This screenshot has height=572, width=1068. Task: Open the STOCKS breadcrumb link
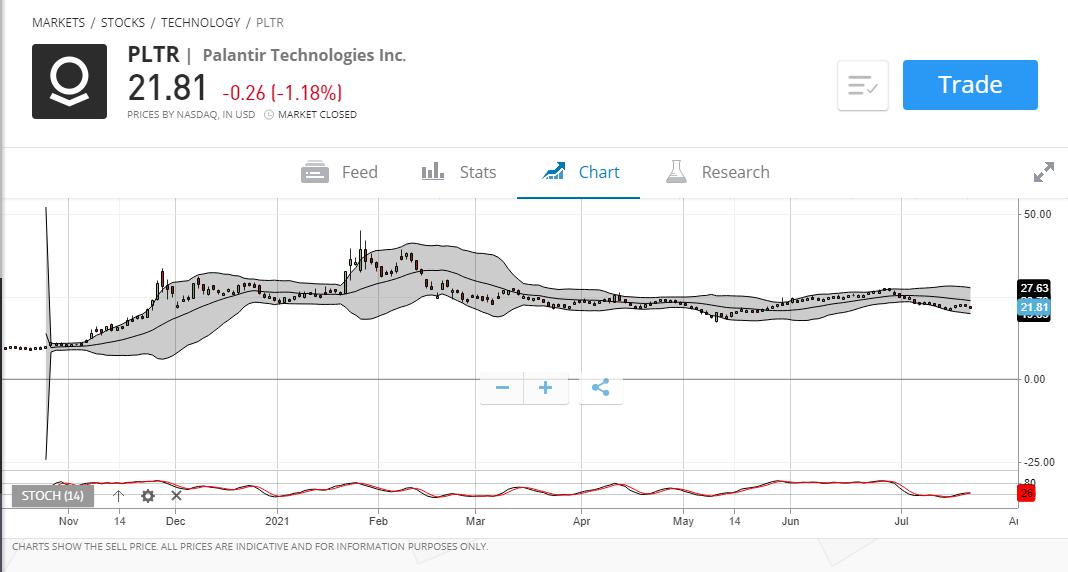pyautogui.click(x=123, y=22)
